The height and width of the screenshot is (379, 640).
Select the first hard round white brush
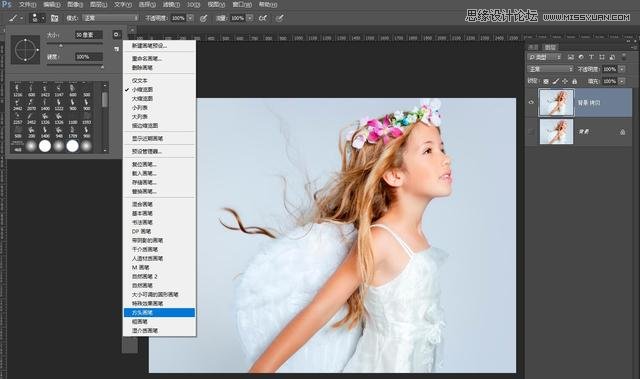pyautogui.click(x=45, y=146)
